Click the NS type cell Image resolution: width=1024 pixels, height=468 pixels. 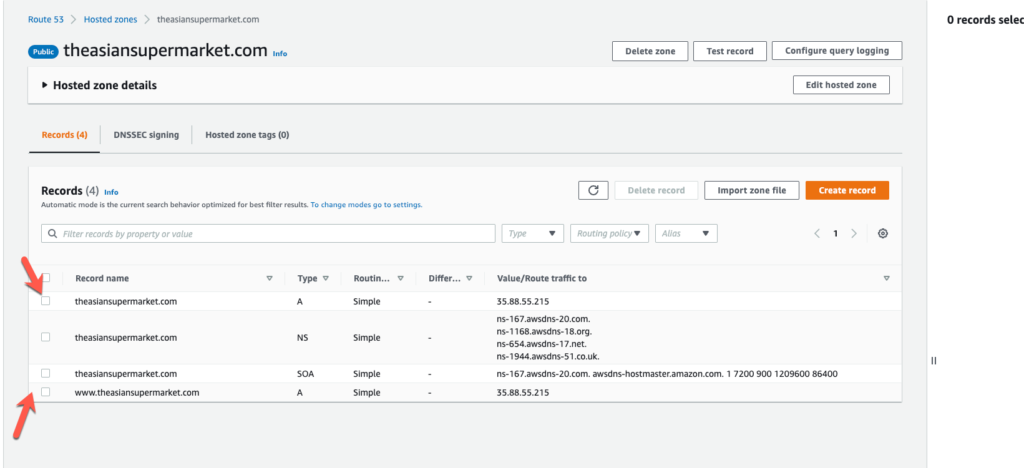pyautogui.click(x=303, y=337)
